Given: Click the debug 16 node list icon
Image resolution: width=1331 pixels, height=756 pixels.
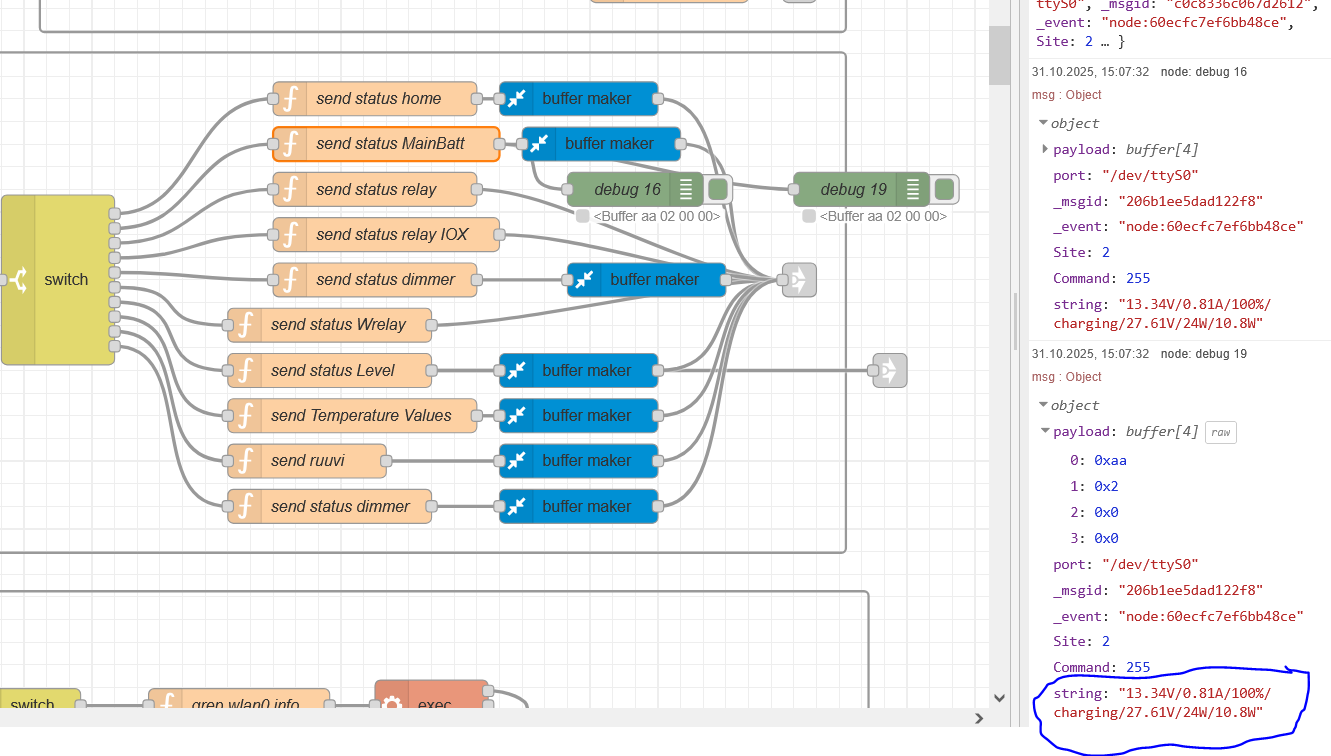Looking at the screenshot, I should pos(686,190).
